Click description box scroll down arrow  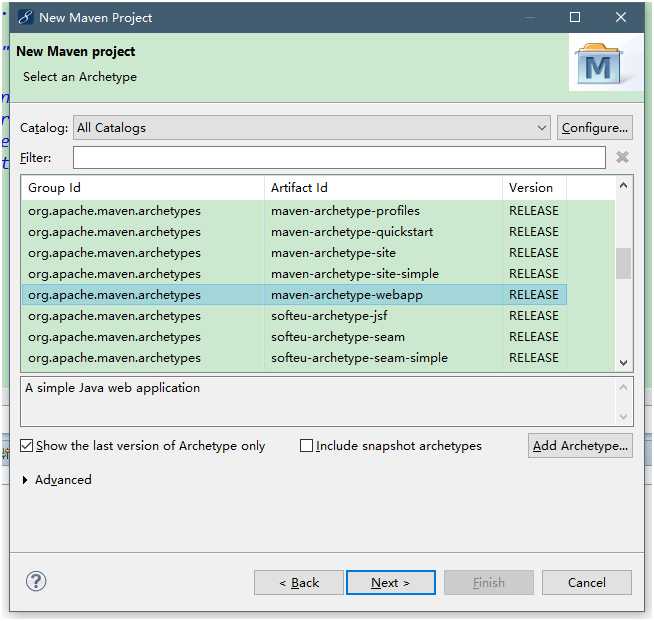pyautogui.click(x=624, y=416)
